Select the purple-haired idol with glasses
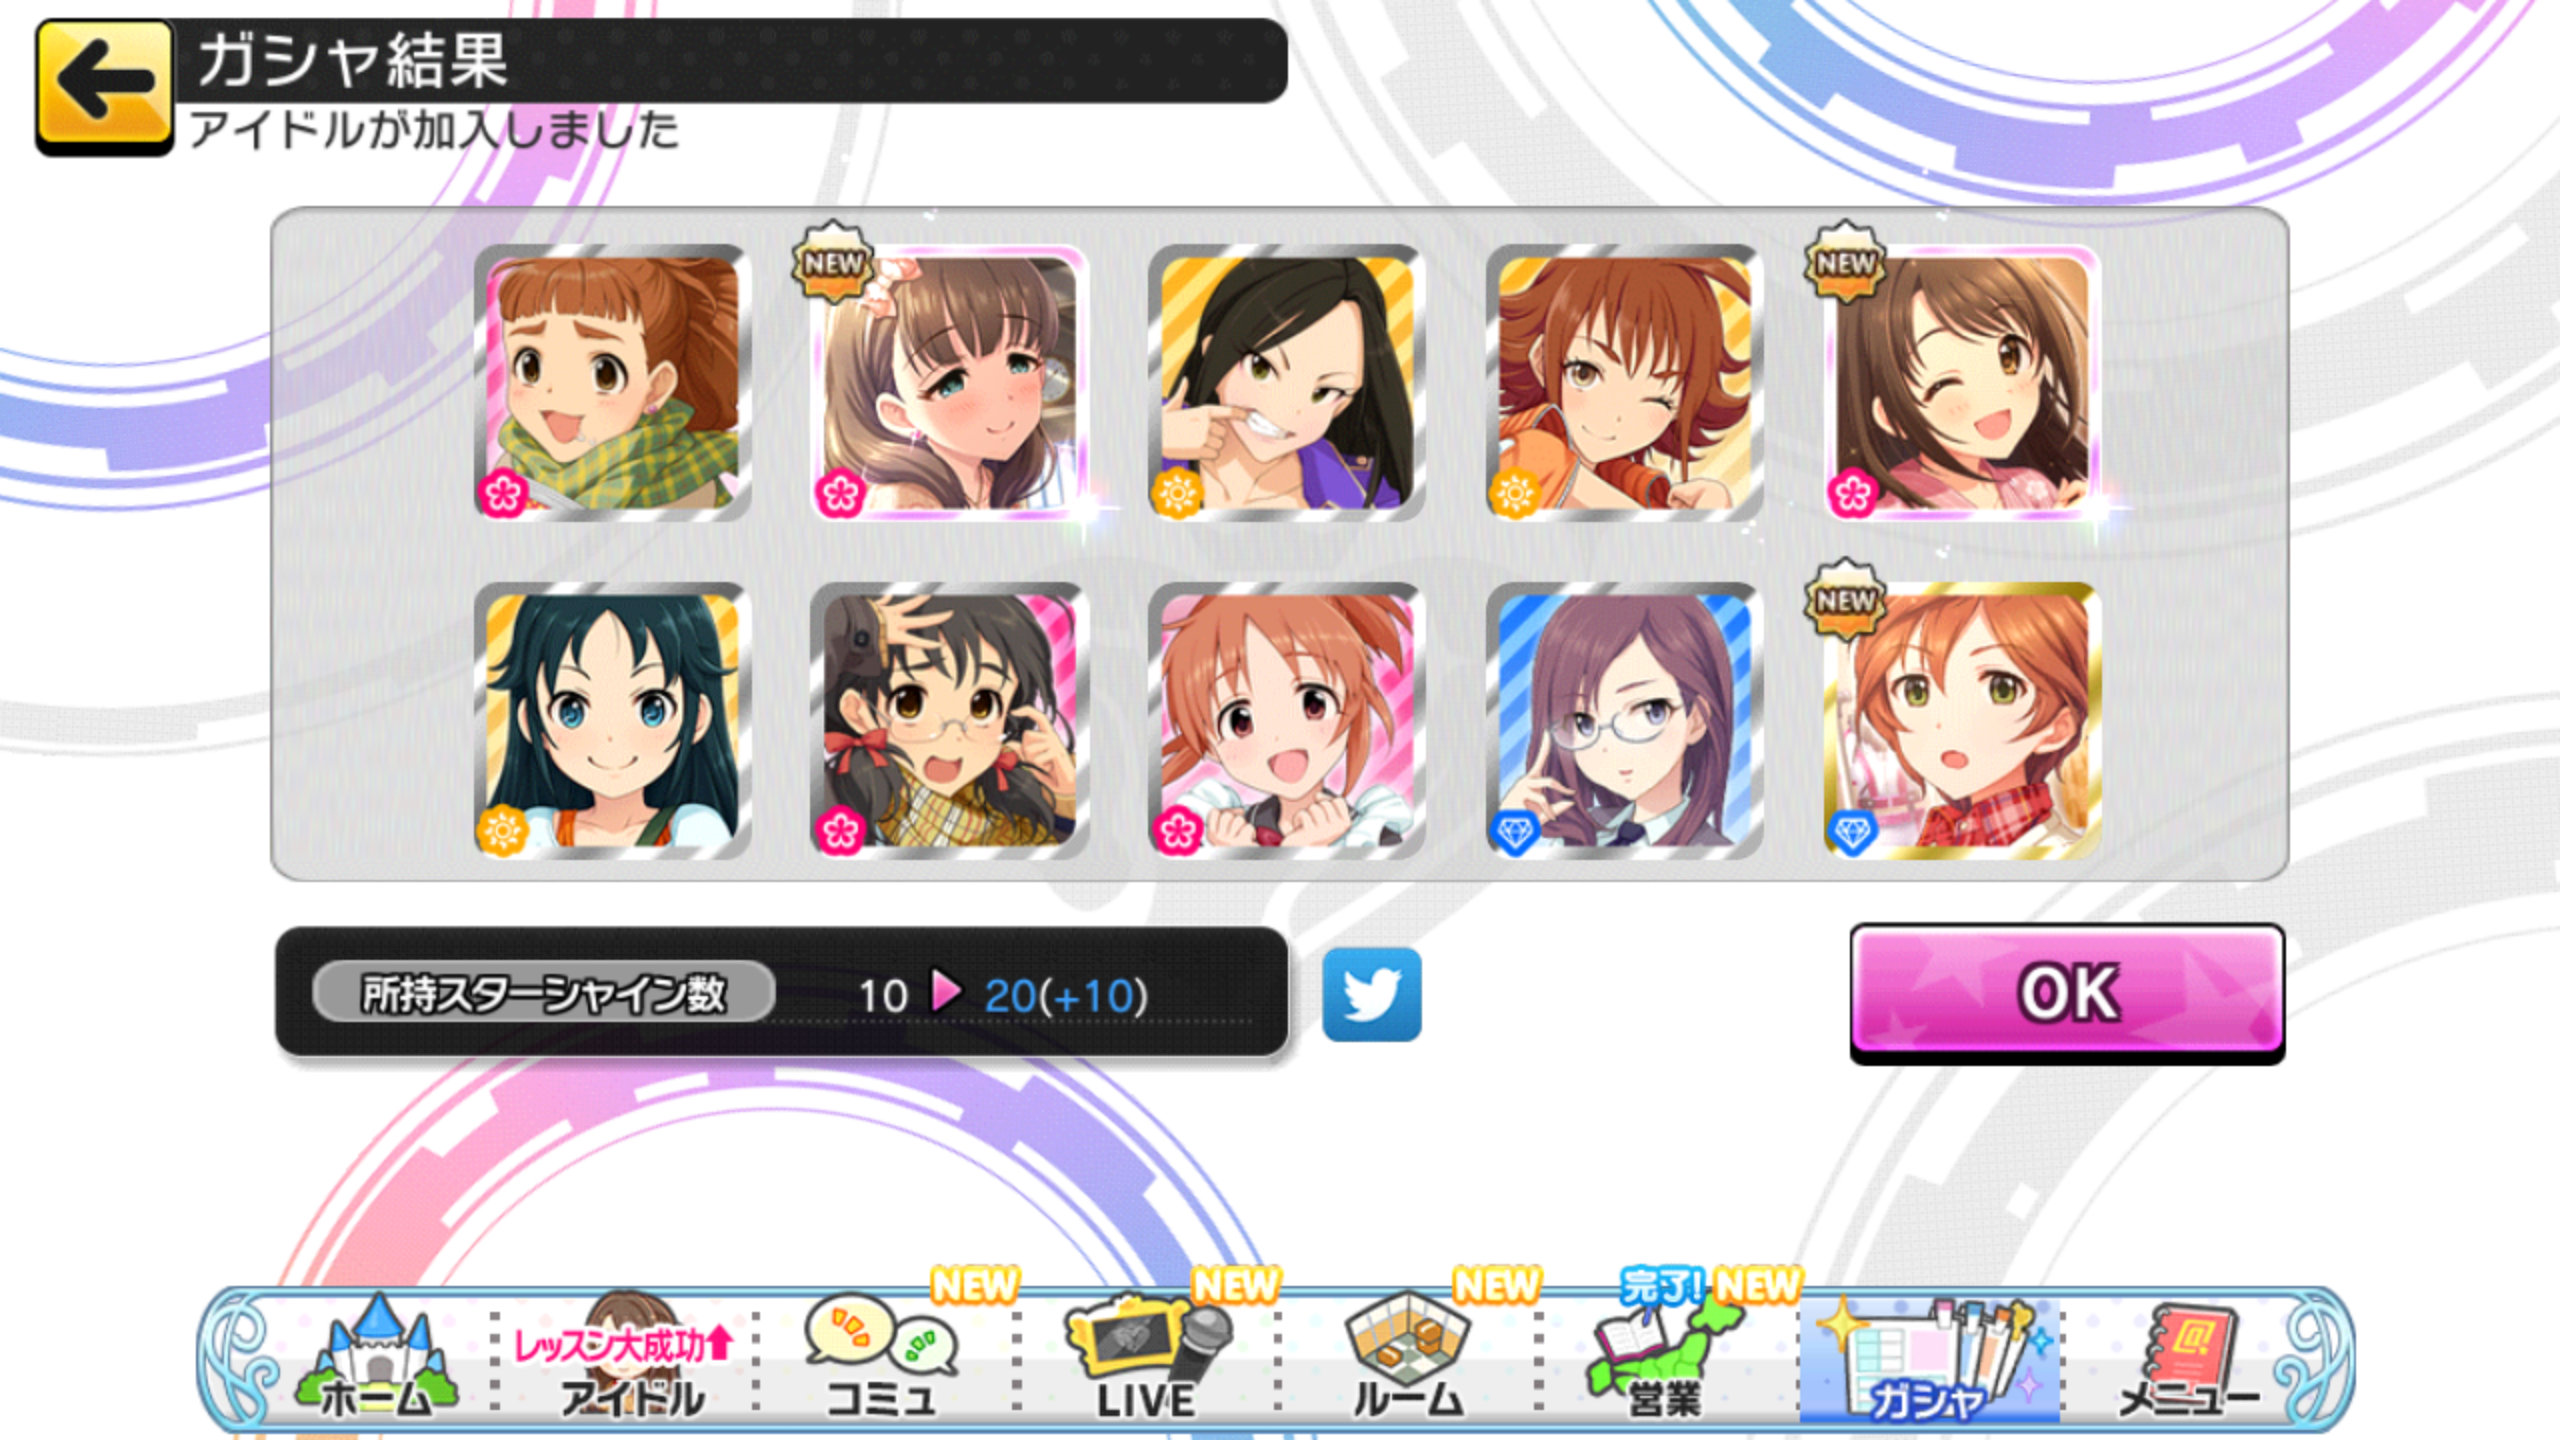The width and height of the screenshot is (2560, 1440). [1624, 721]
